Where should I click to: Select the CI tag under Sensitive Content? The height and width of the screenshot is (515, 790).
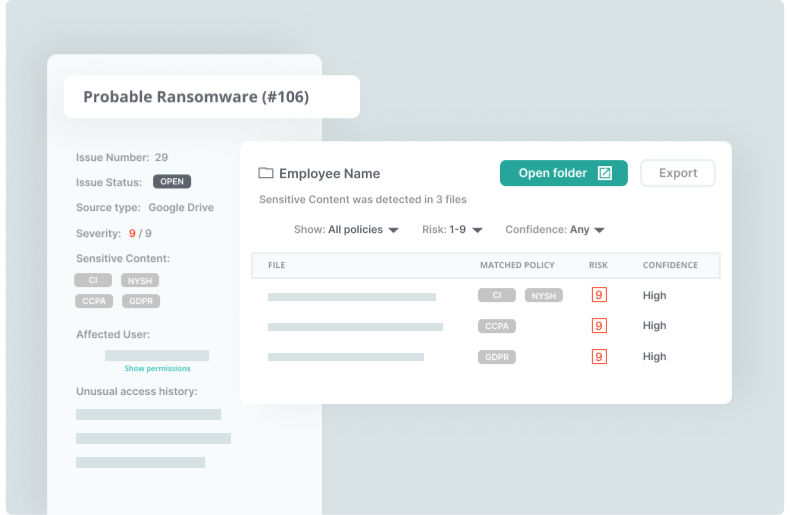(93, 280)
